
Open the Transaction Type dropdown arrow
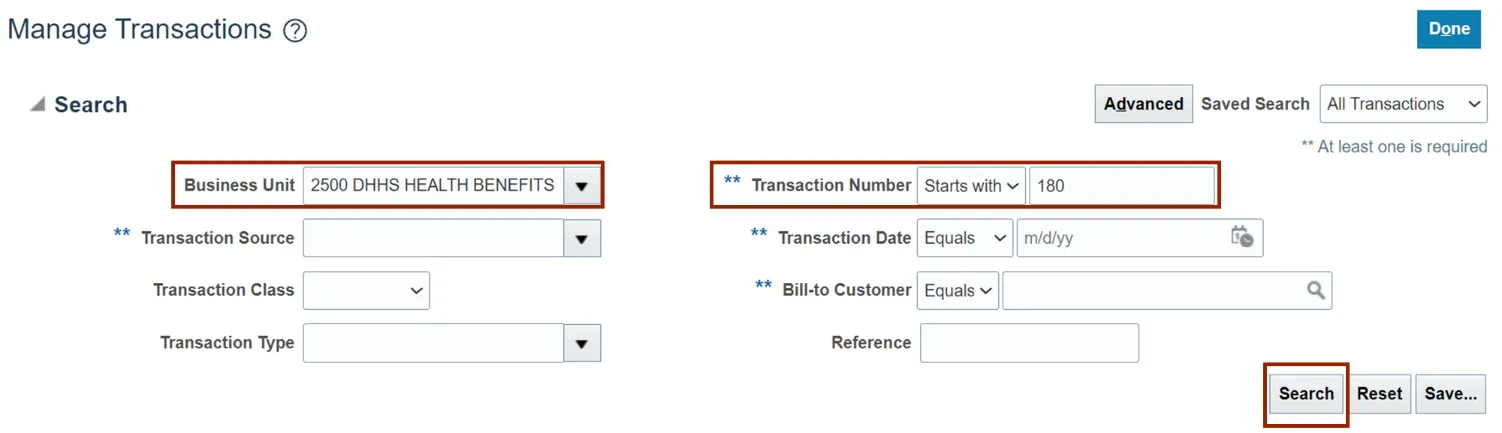point(582,343)
